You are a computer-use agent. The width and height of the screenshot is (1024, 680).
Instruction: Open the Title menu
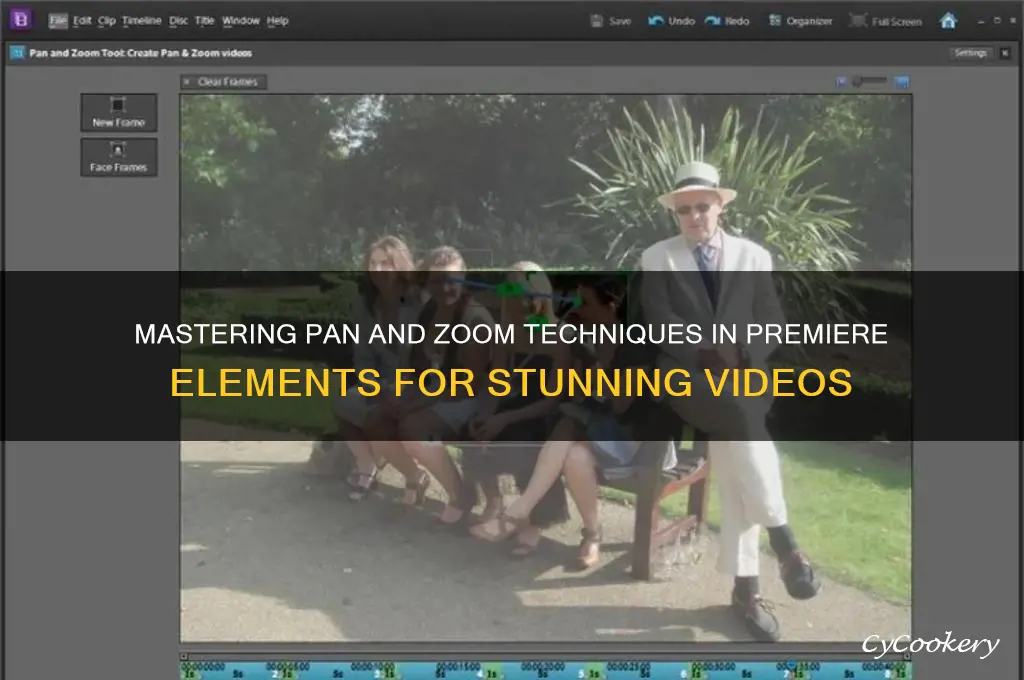coord(204,21)
